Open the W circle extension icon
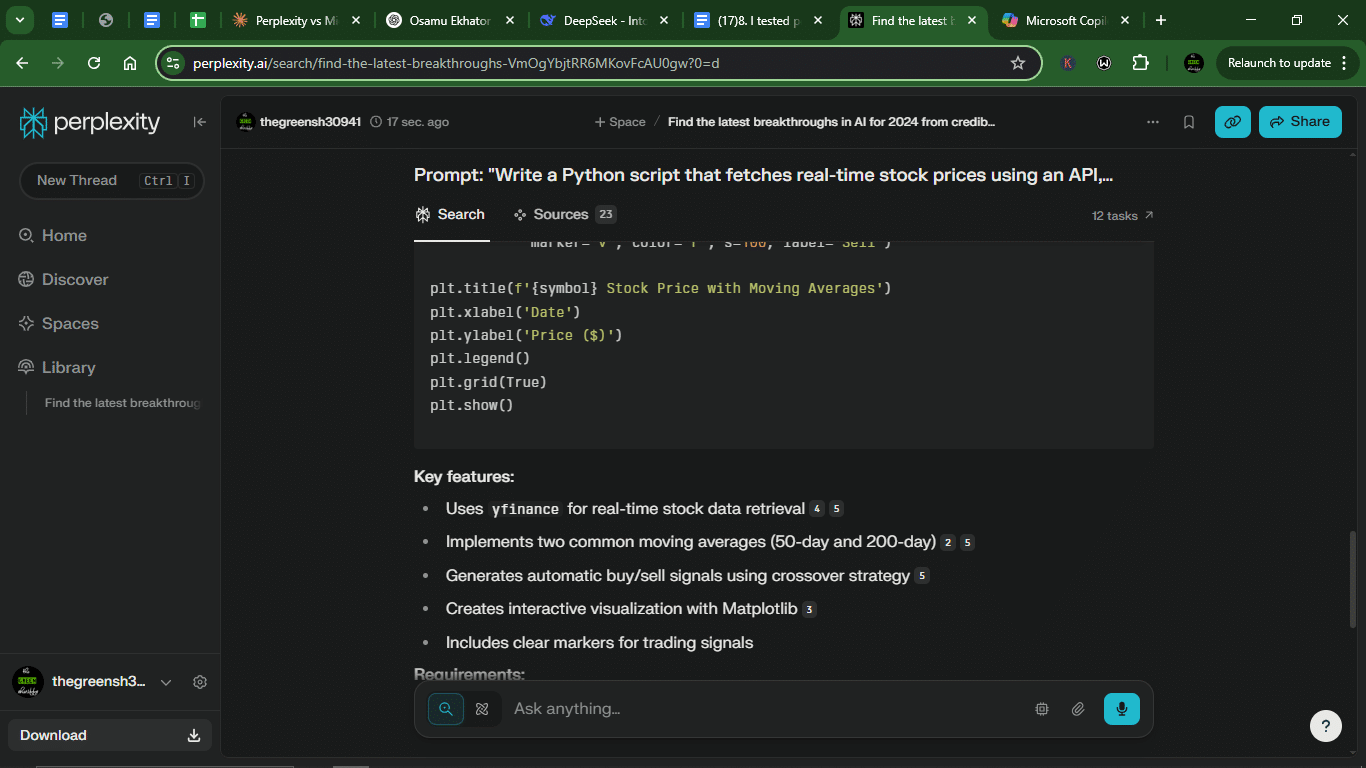 point(1104,63)
